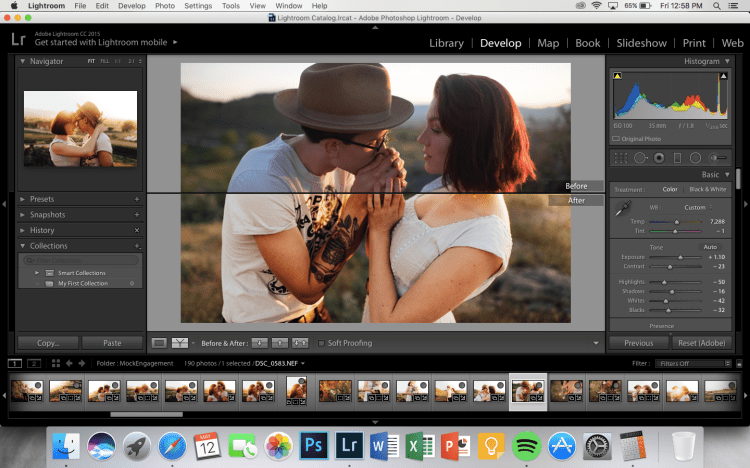Choose the Red Eye Correction tool

[659, 158]
